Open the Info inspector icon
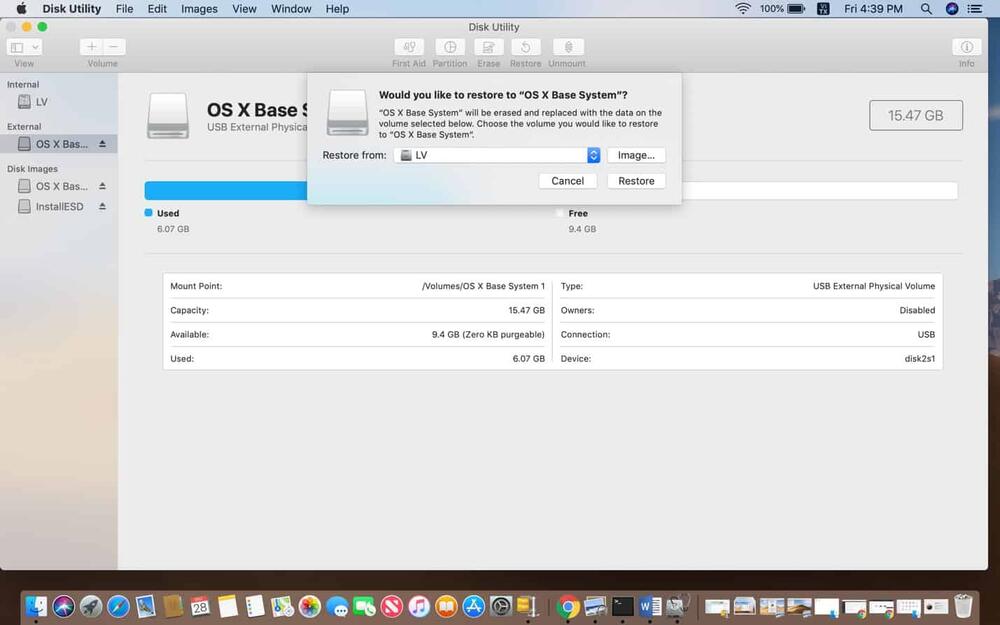The image size is (1000, 625). click(966, 47)
